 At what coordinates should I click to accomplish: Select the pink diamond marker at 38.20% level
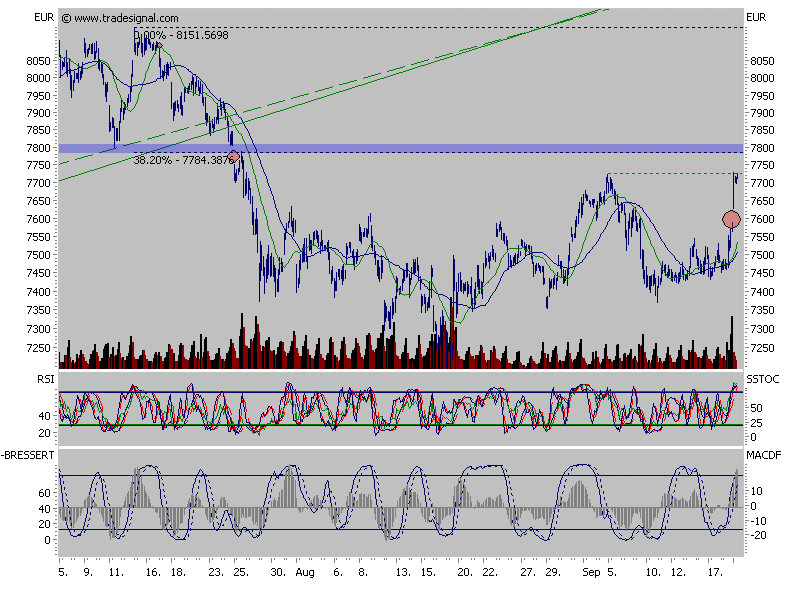coord(233,156)
